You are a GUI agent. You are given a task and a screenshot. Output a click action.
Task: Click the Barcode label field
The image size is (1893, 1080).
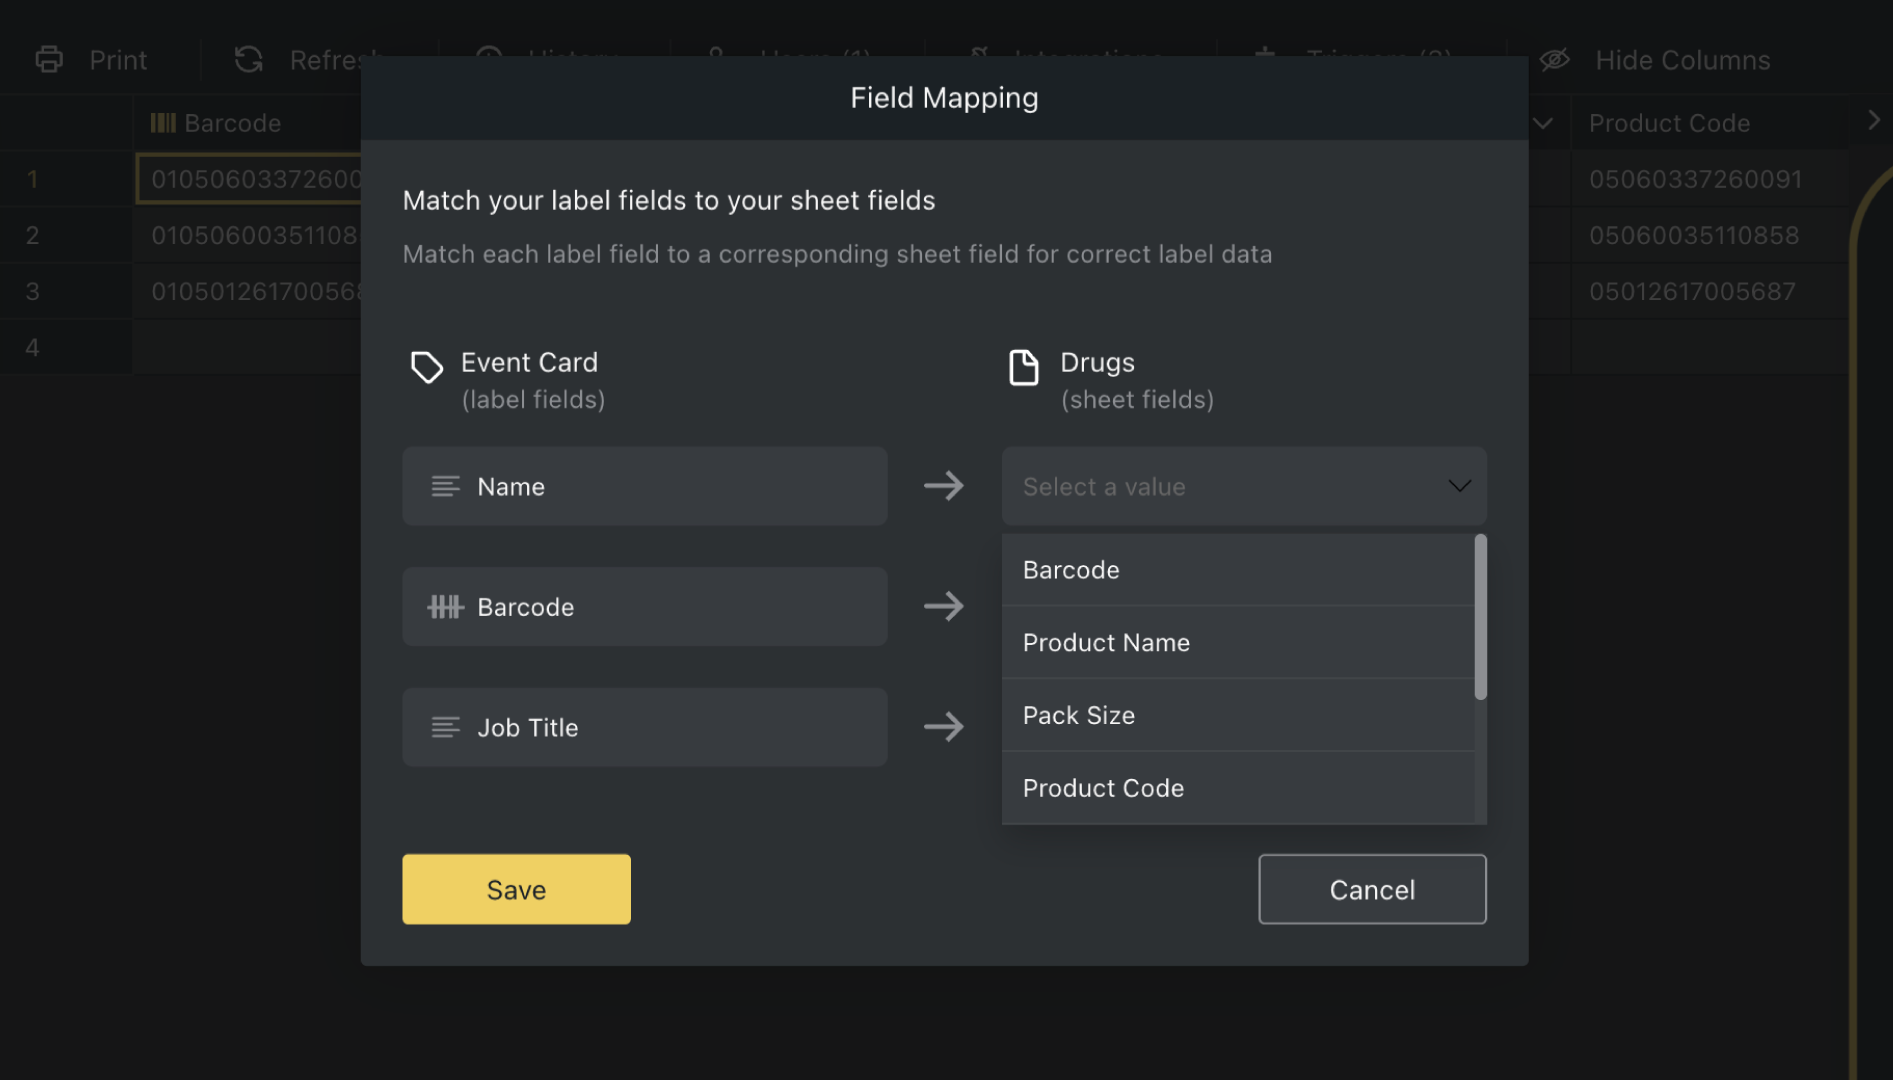[644, 607]
